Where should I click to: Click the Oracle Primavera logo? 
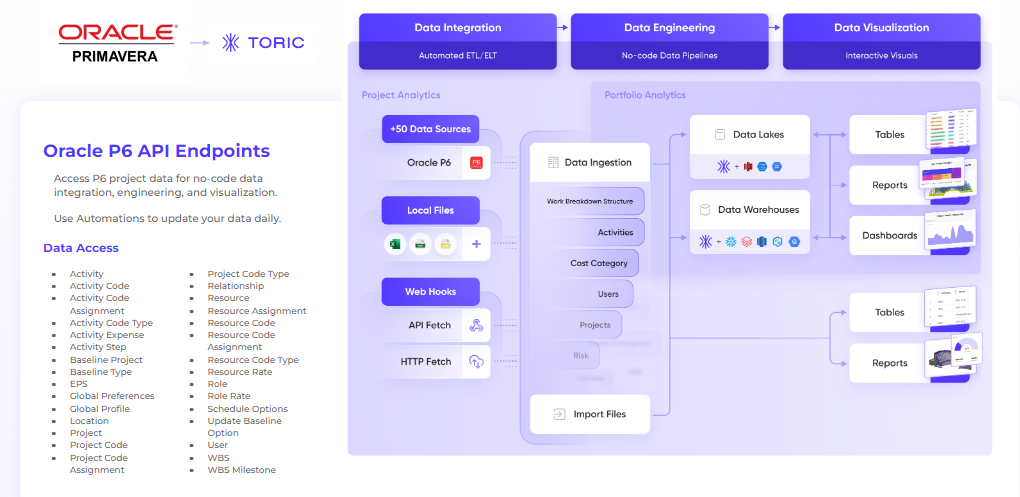118,44
